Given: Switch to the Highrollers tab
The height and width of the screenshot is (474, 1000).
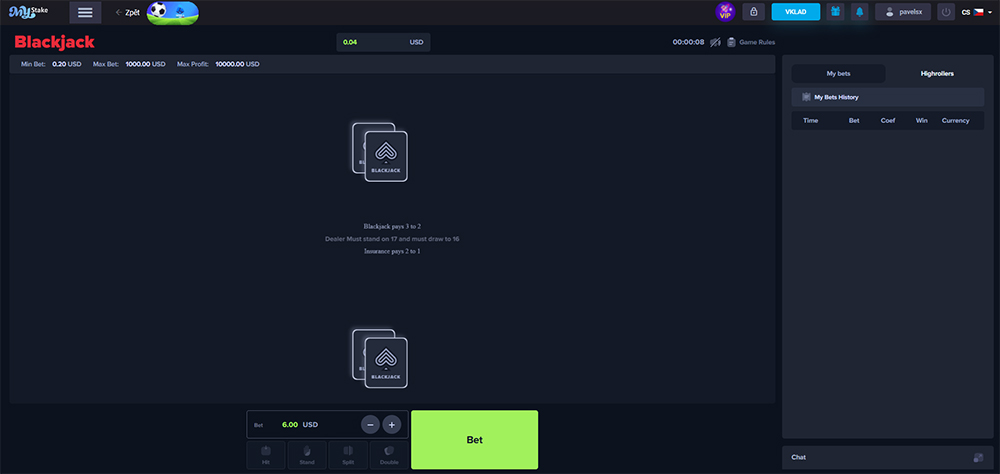Looking at the screenshot, I should (937, 73).
